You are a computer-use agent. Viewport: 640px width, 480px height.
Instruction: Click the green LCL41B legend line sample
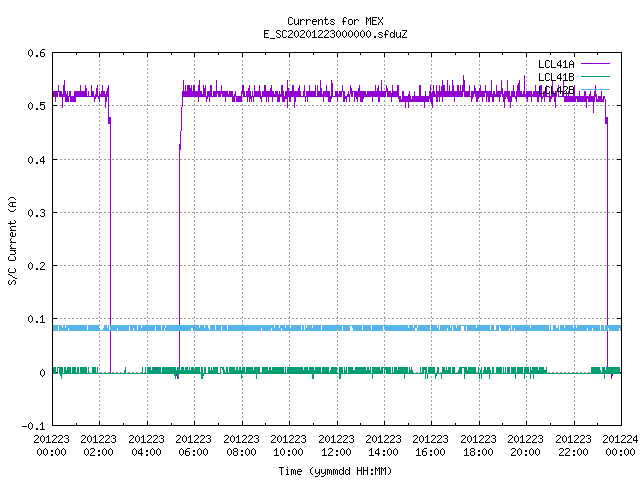[x=595, y=76]
